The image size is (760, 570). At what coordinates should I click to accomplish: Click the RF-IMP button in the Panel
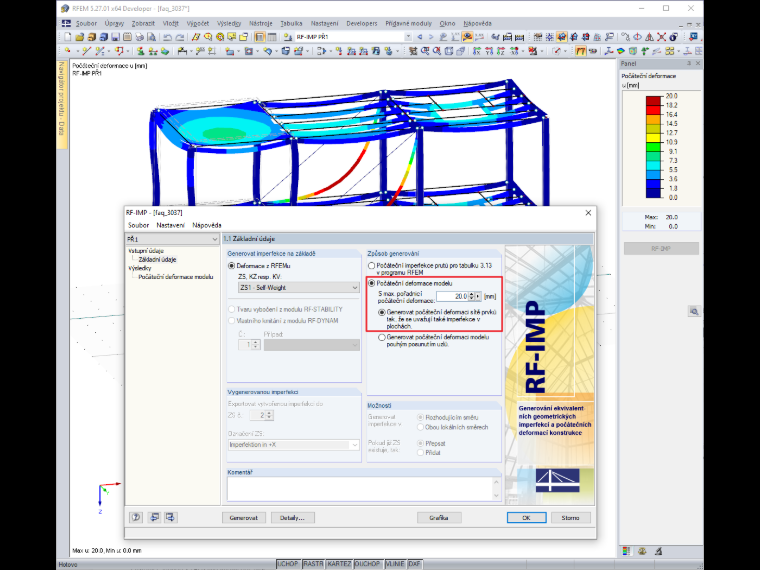pyautogui.click(x=661, y=248)
